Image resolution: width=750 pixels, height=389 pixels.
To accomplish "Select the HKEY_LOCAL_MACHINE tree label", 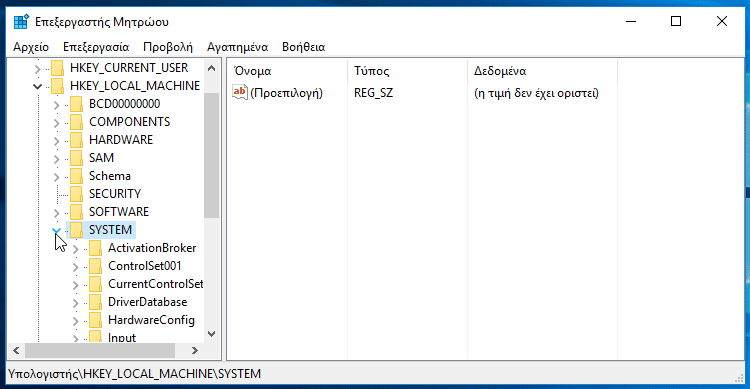I will tap(135, 86).
